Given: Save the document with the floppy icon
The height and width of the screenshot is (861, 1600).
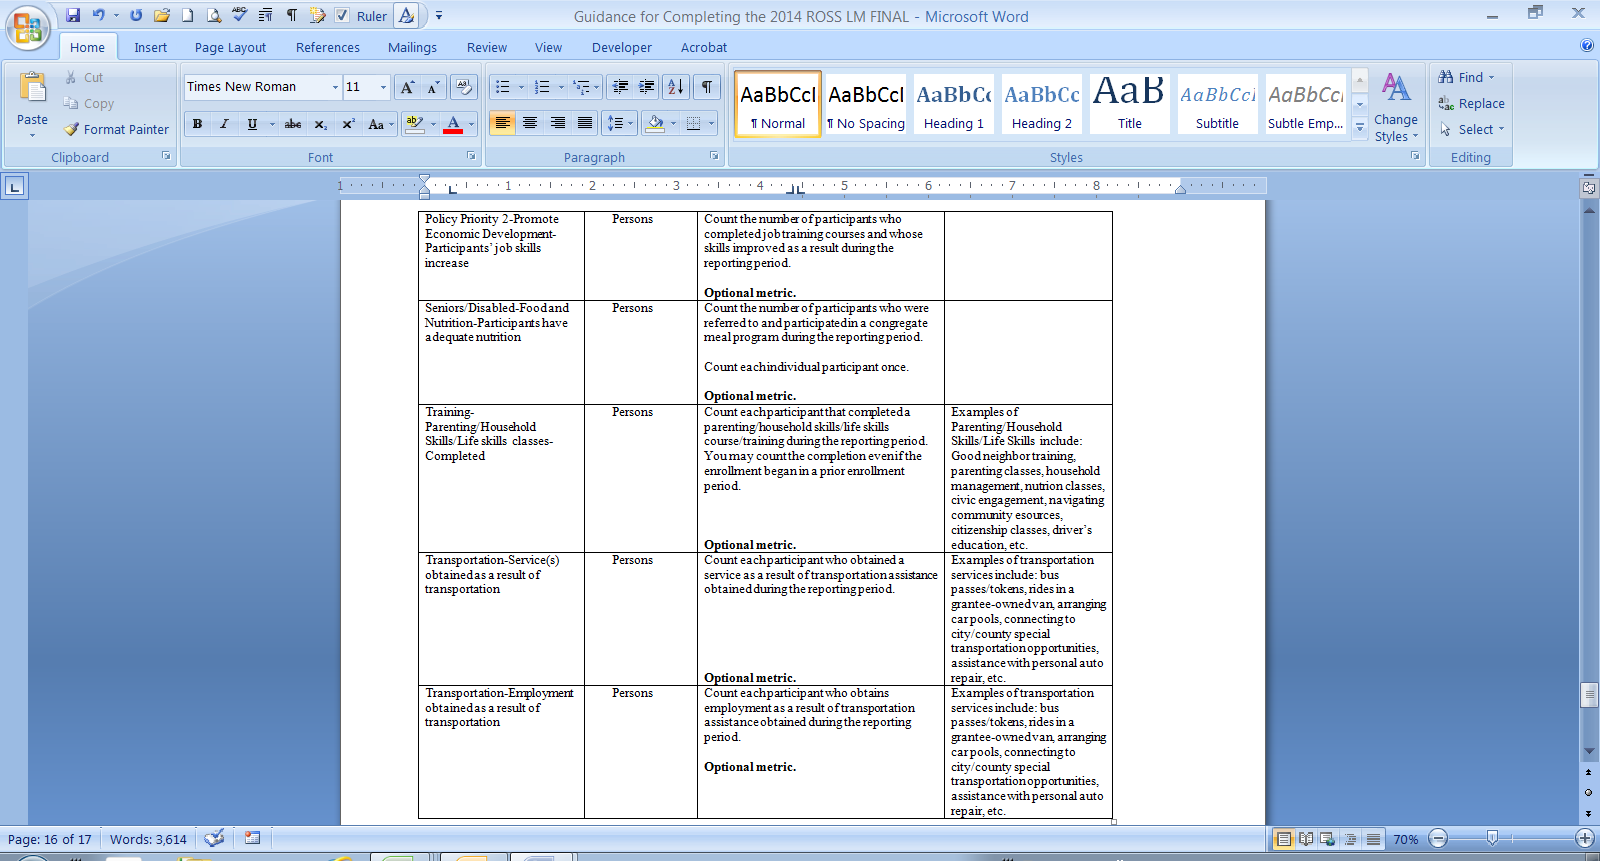Looking at the screenshot, I should click(73, 15).
